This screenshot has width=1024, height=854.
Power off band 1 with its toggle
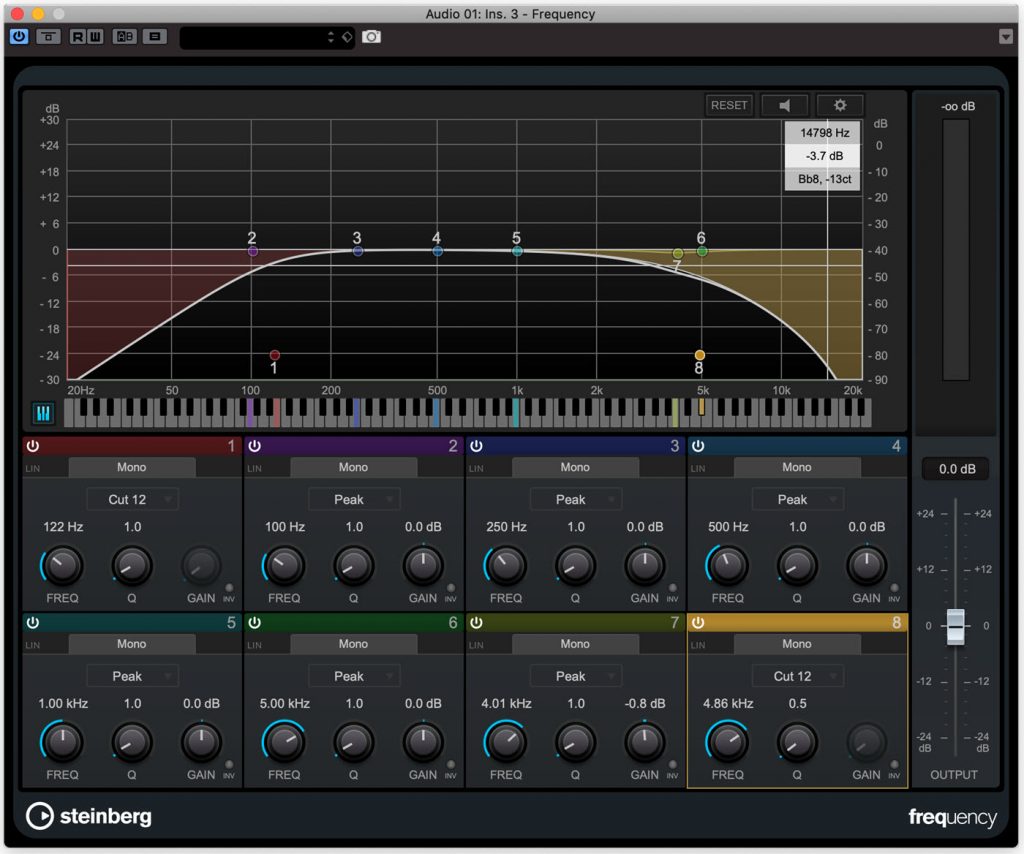tap(32, 446)
